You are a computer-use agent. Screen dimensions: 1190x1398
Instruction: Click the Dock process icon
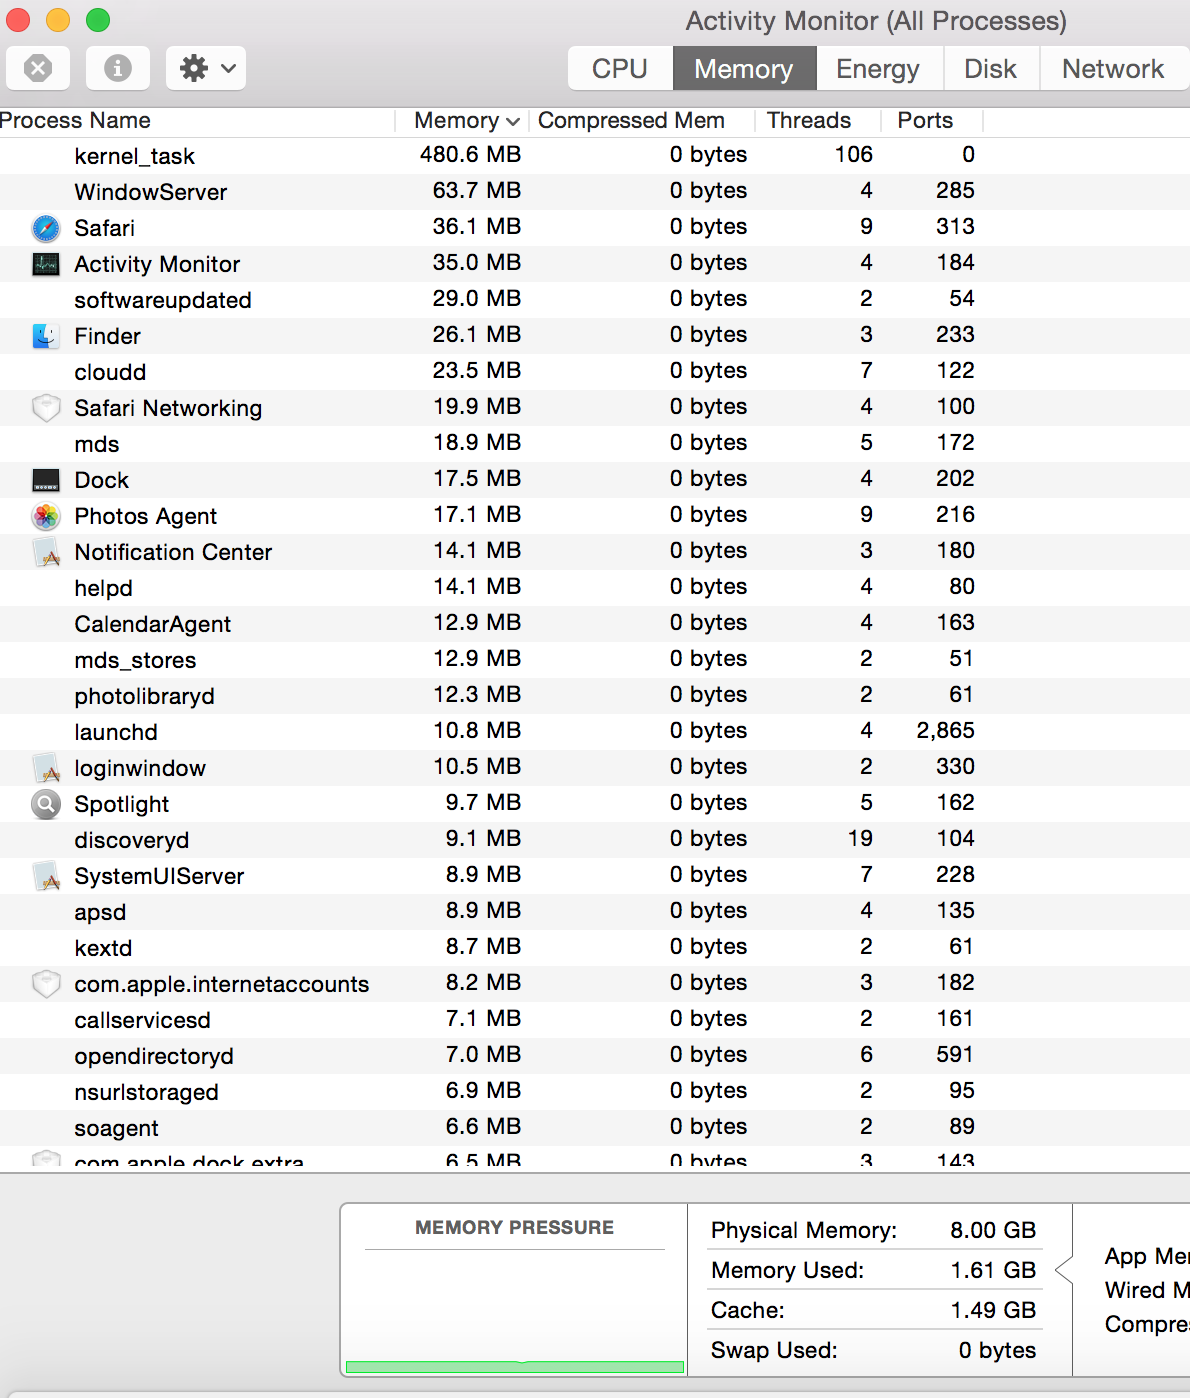(x=46, y=480)
